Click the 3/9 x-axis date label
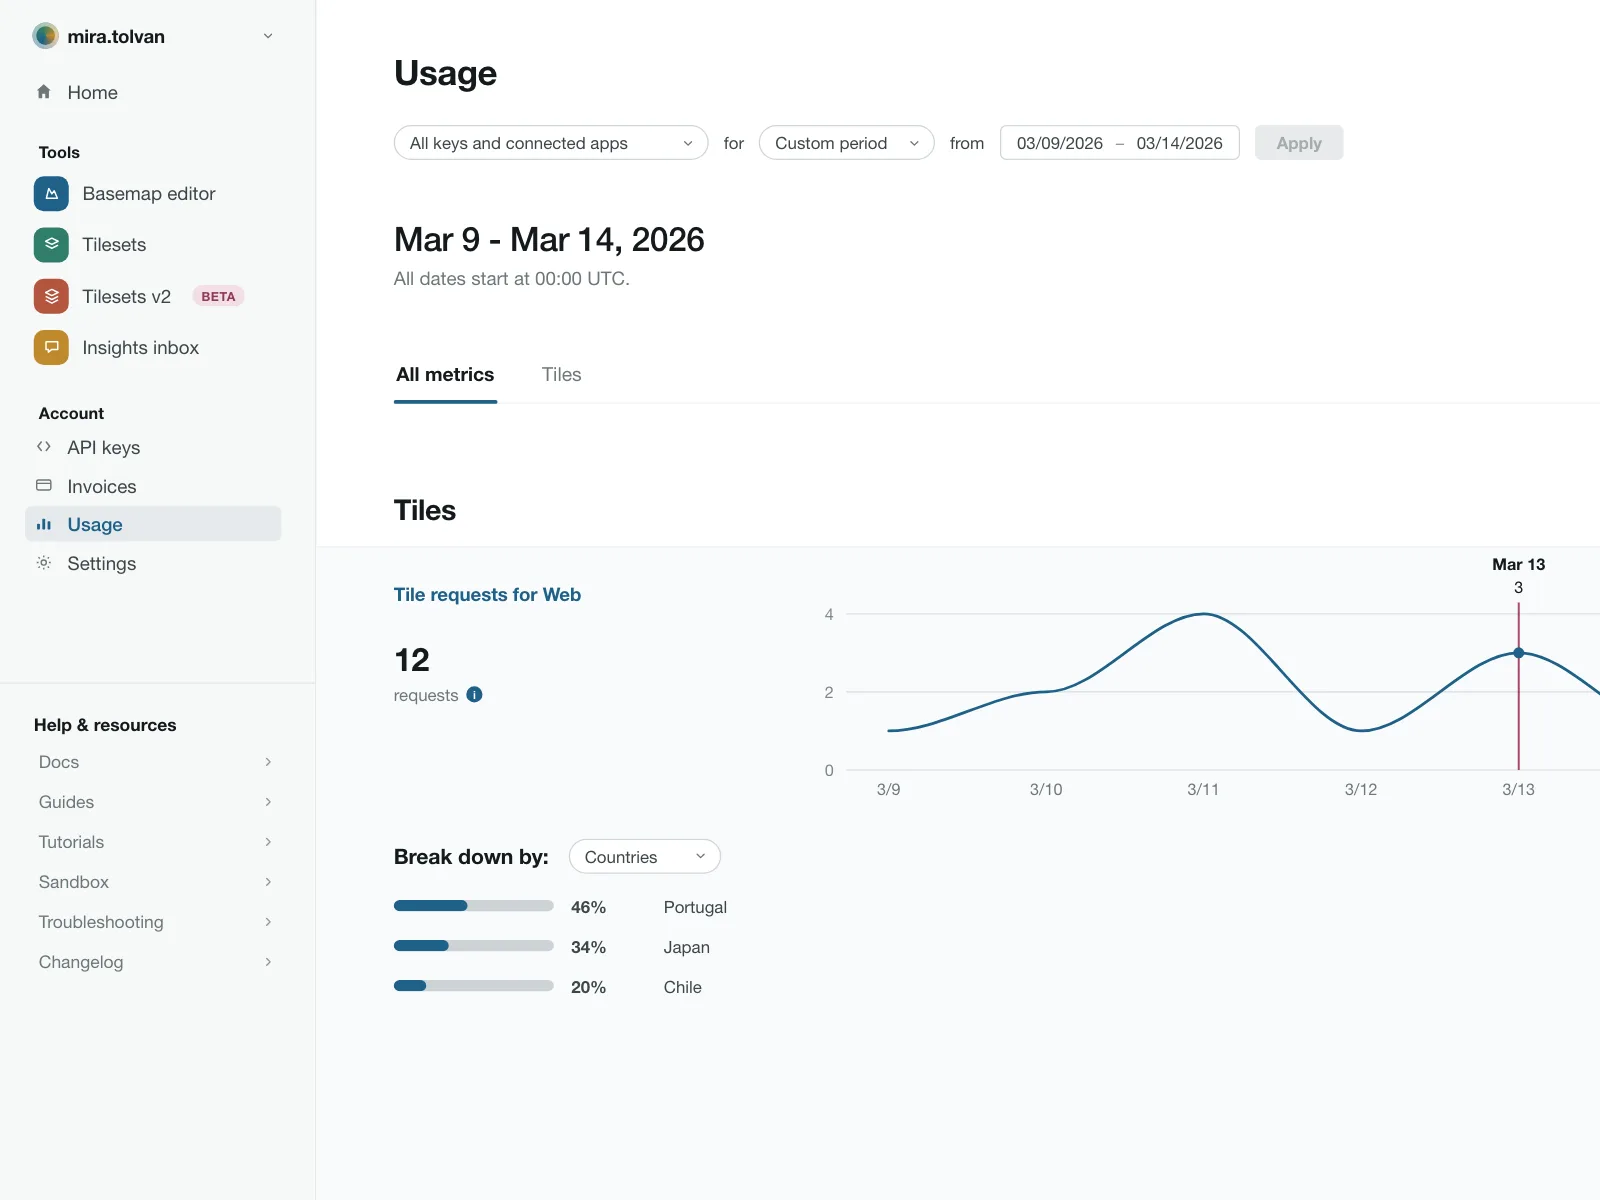This screenshot has height=1200, width=1600. [888, 790]
